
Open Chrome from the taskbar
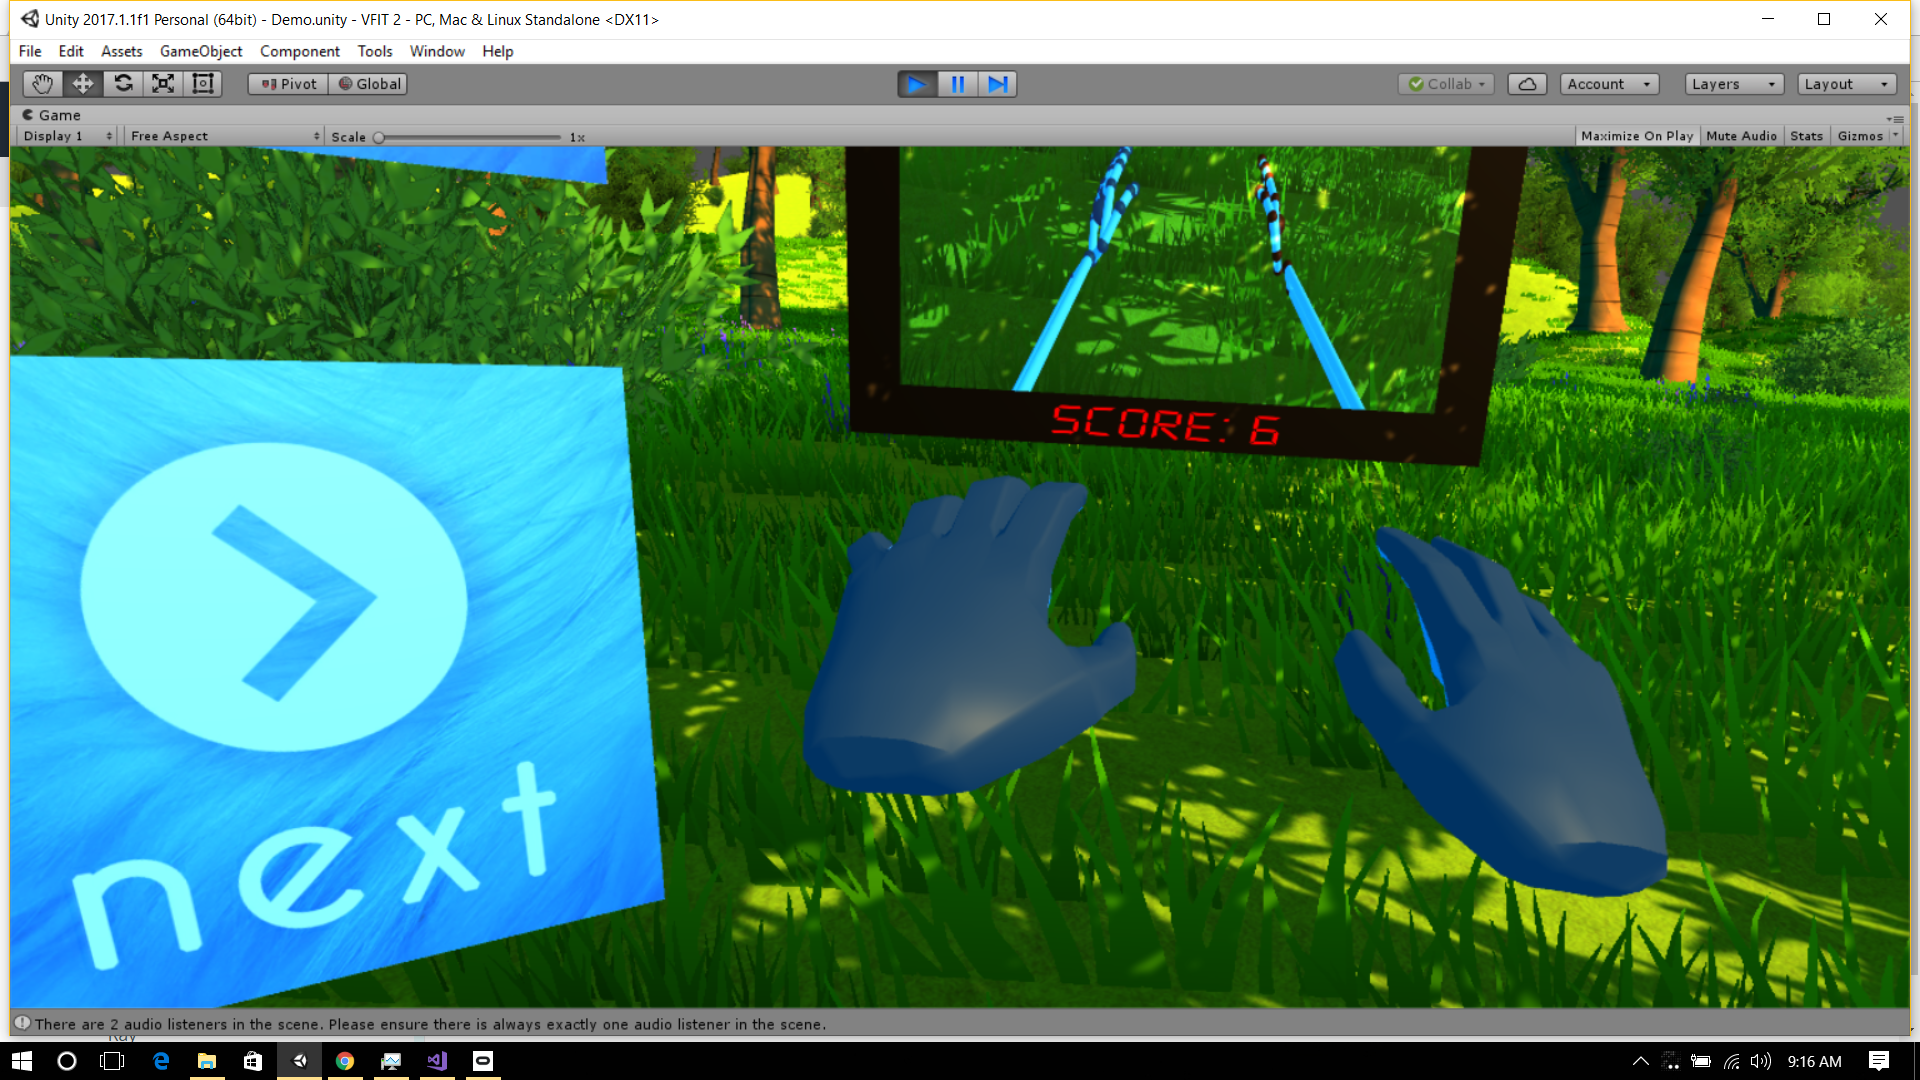pos(345,1061)
